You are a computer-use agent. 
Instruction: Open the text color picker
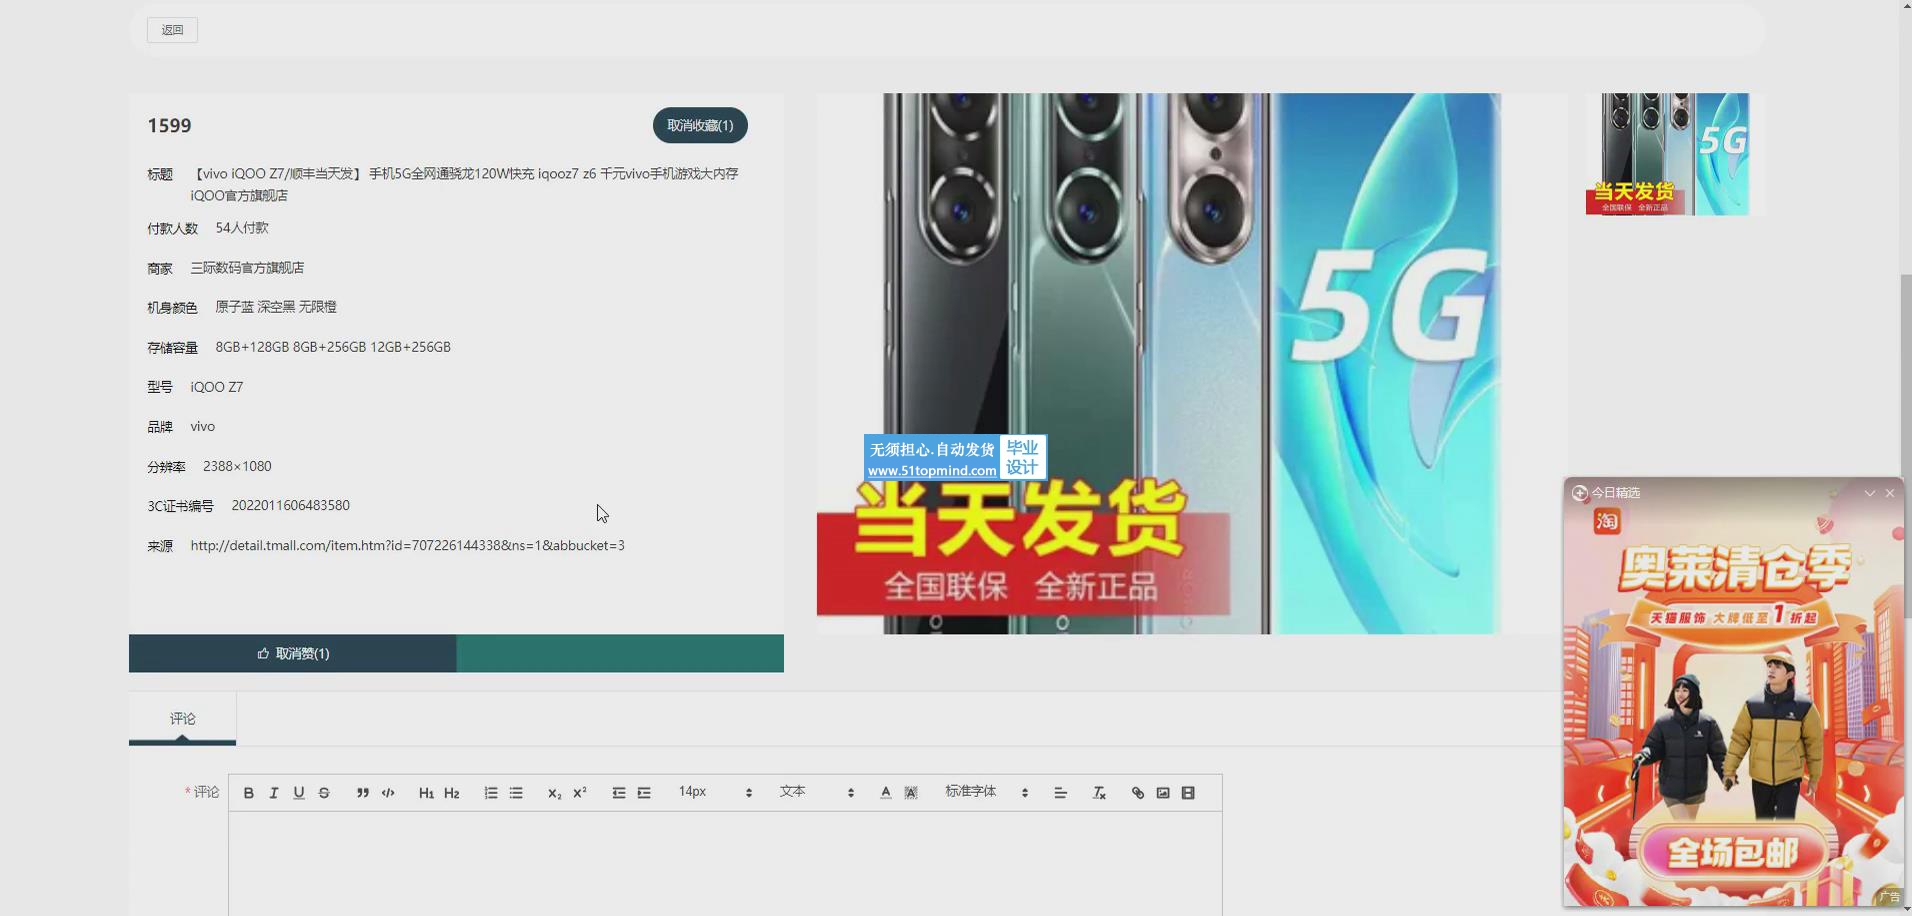(885, 793)
